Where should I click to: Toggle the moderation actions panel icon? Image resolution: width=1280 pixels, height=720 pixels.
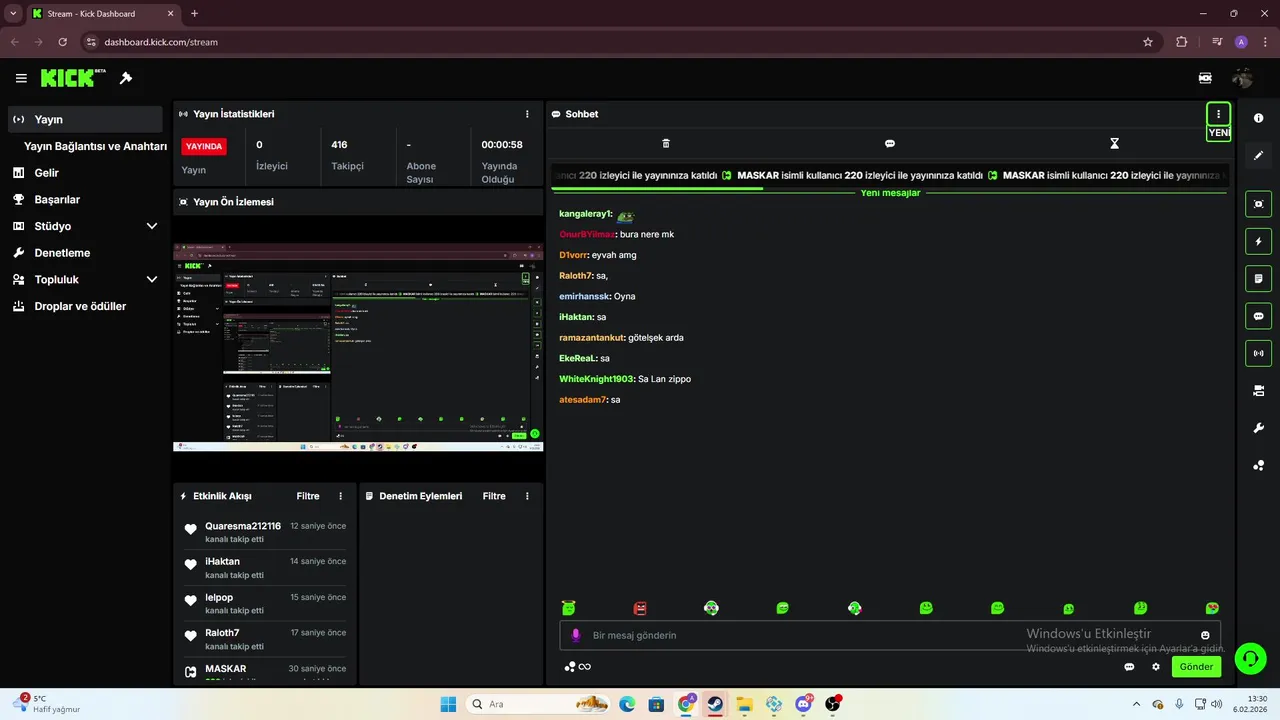click(1258, 278)
